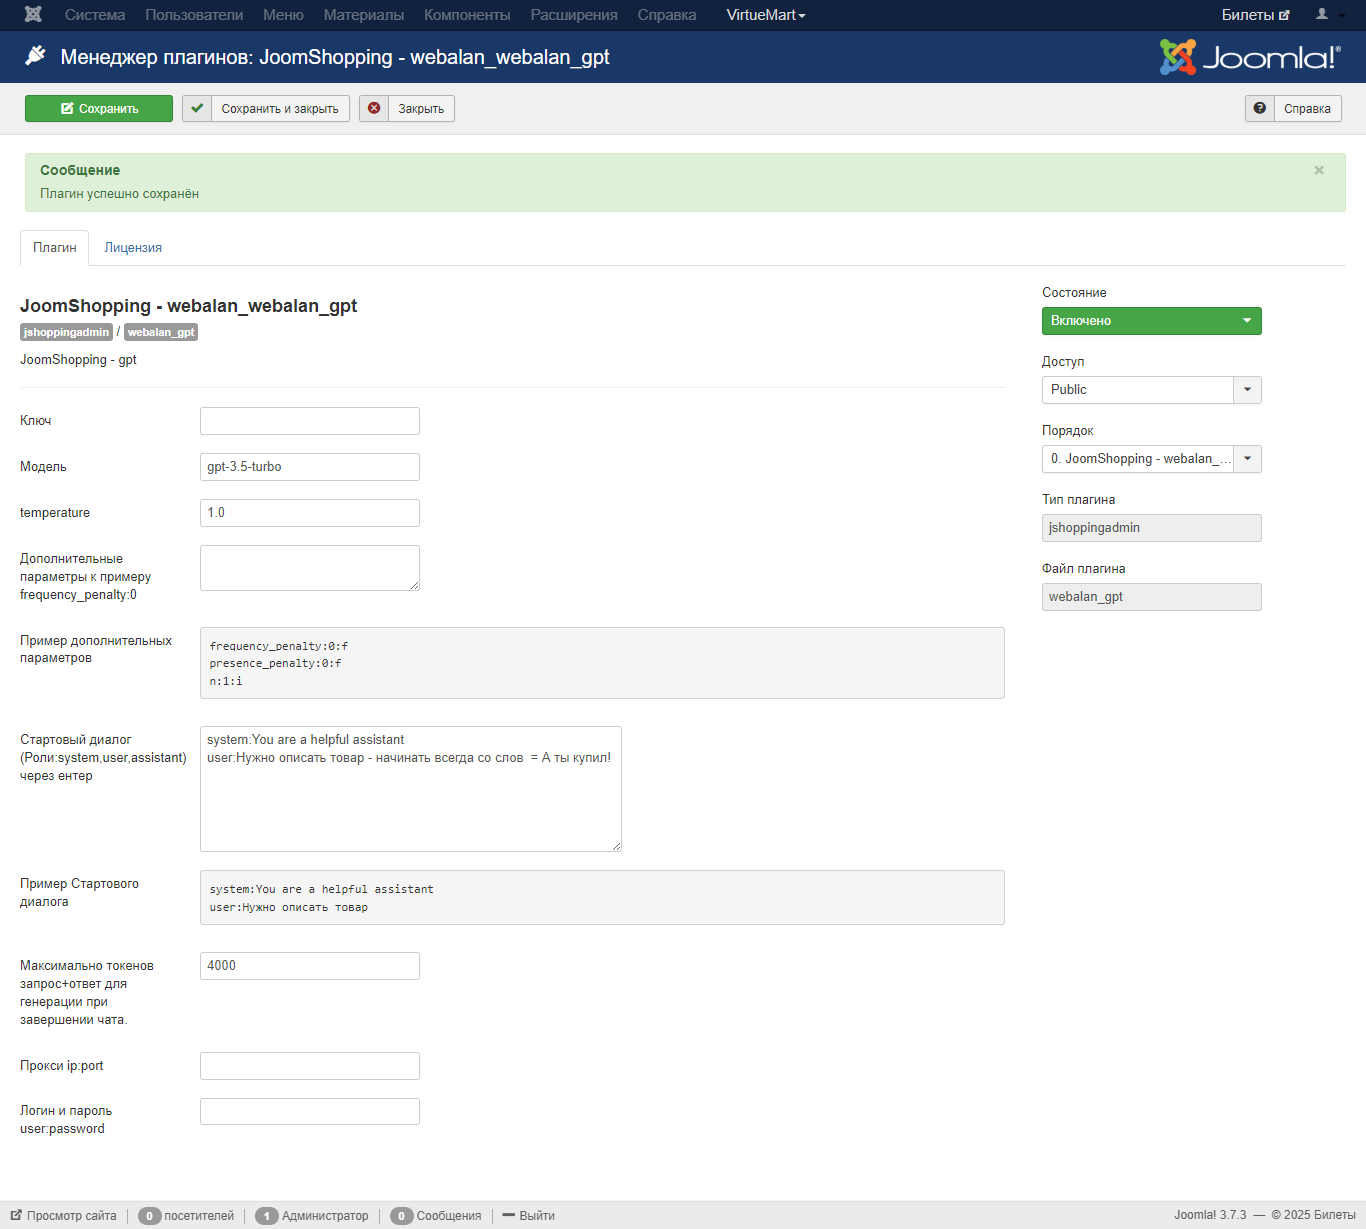This screenshot has width=1366, height=1229.
Task: Open the Справка menu in top bar
Action: 667,15
